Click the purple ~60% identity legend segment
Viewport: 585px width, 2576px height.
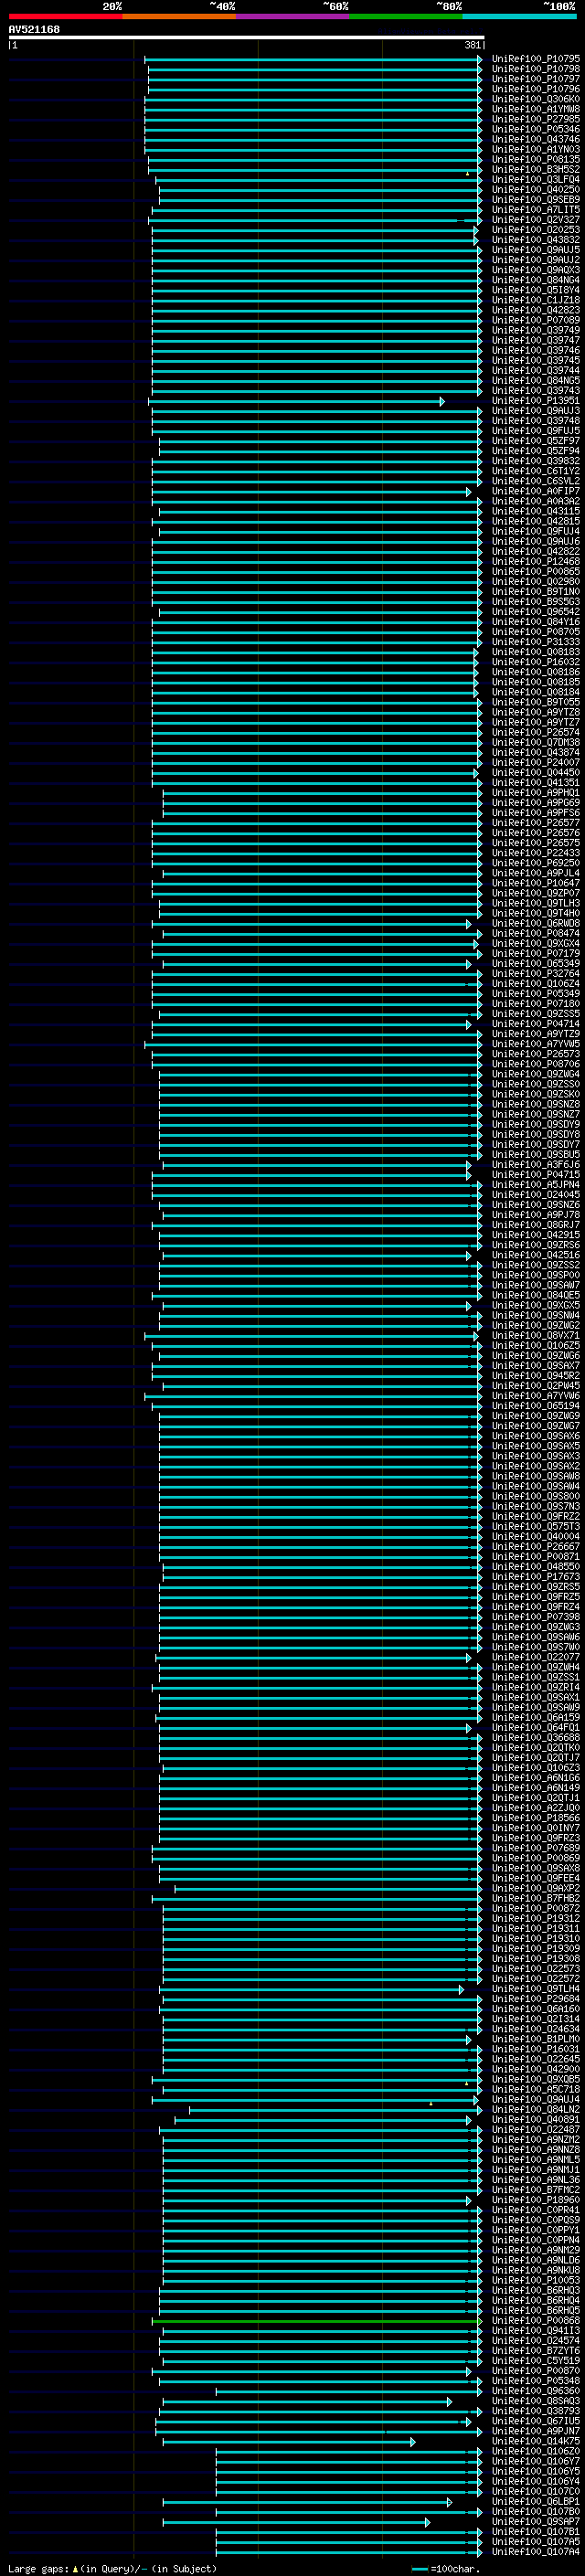[x=293, y=16]
